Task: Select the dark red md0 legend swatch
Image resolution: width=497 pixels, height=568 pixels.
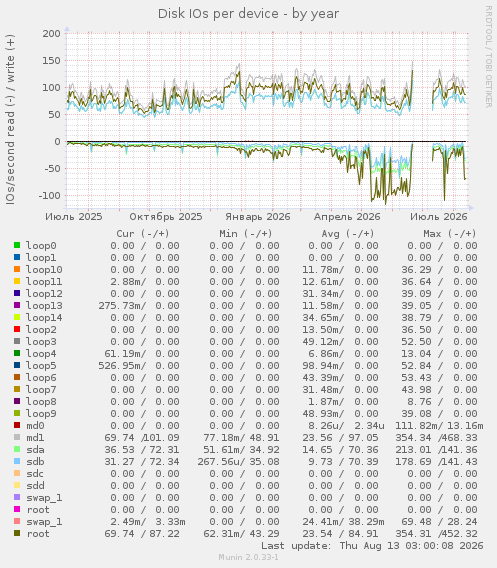Action: [x=17, y=425]
